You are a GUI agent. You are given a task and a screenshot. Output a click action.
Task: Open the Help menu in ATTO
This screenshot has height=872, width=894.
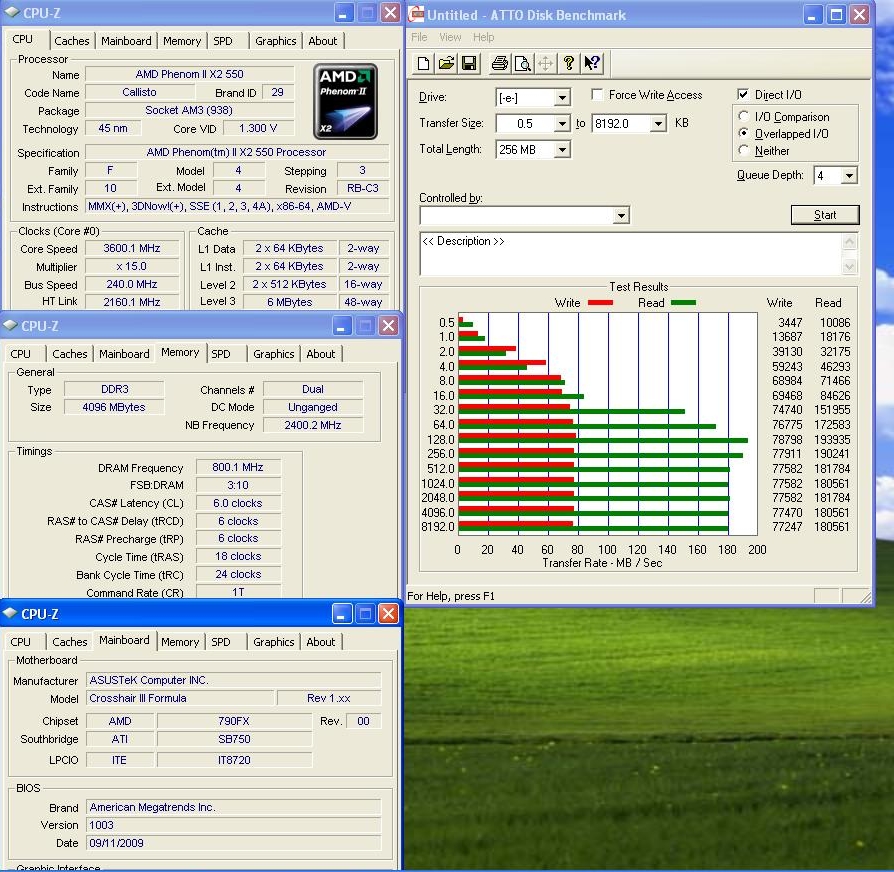point(483,37)
